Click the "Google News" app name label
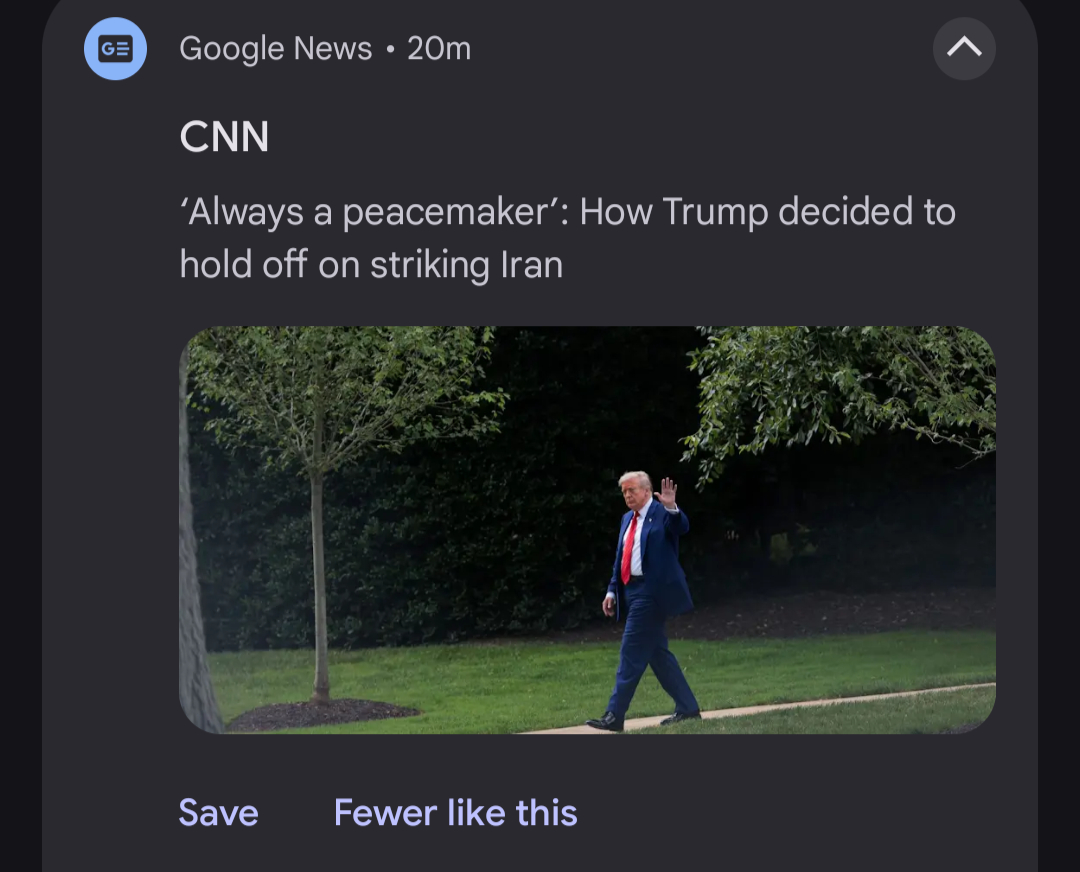The image size is (1080, 872). [276, 49]
